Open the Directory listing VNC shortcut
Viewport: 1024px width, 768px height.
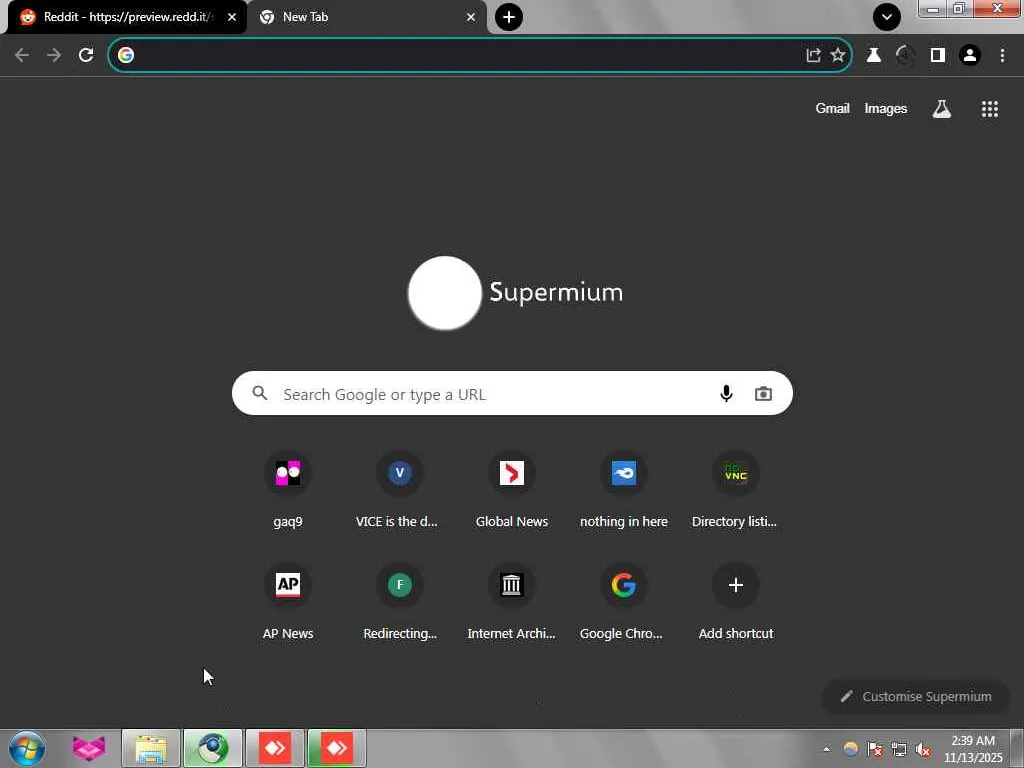(x=735, y=490)
